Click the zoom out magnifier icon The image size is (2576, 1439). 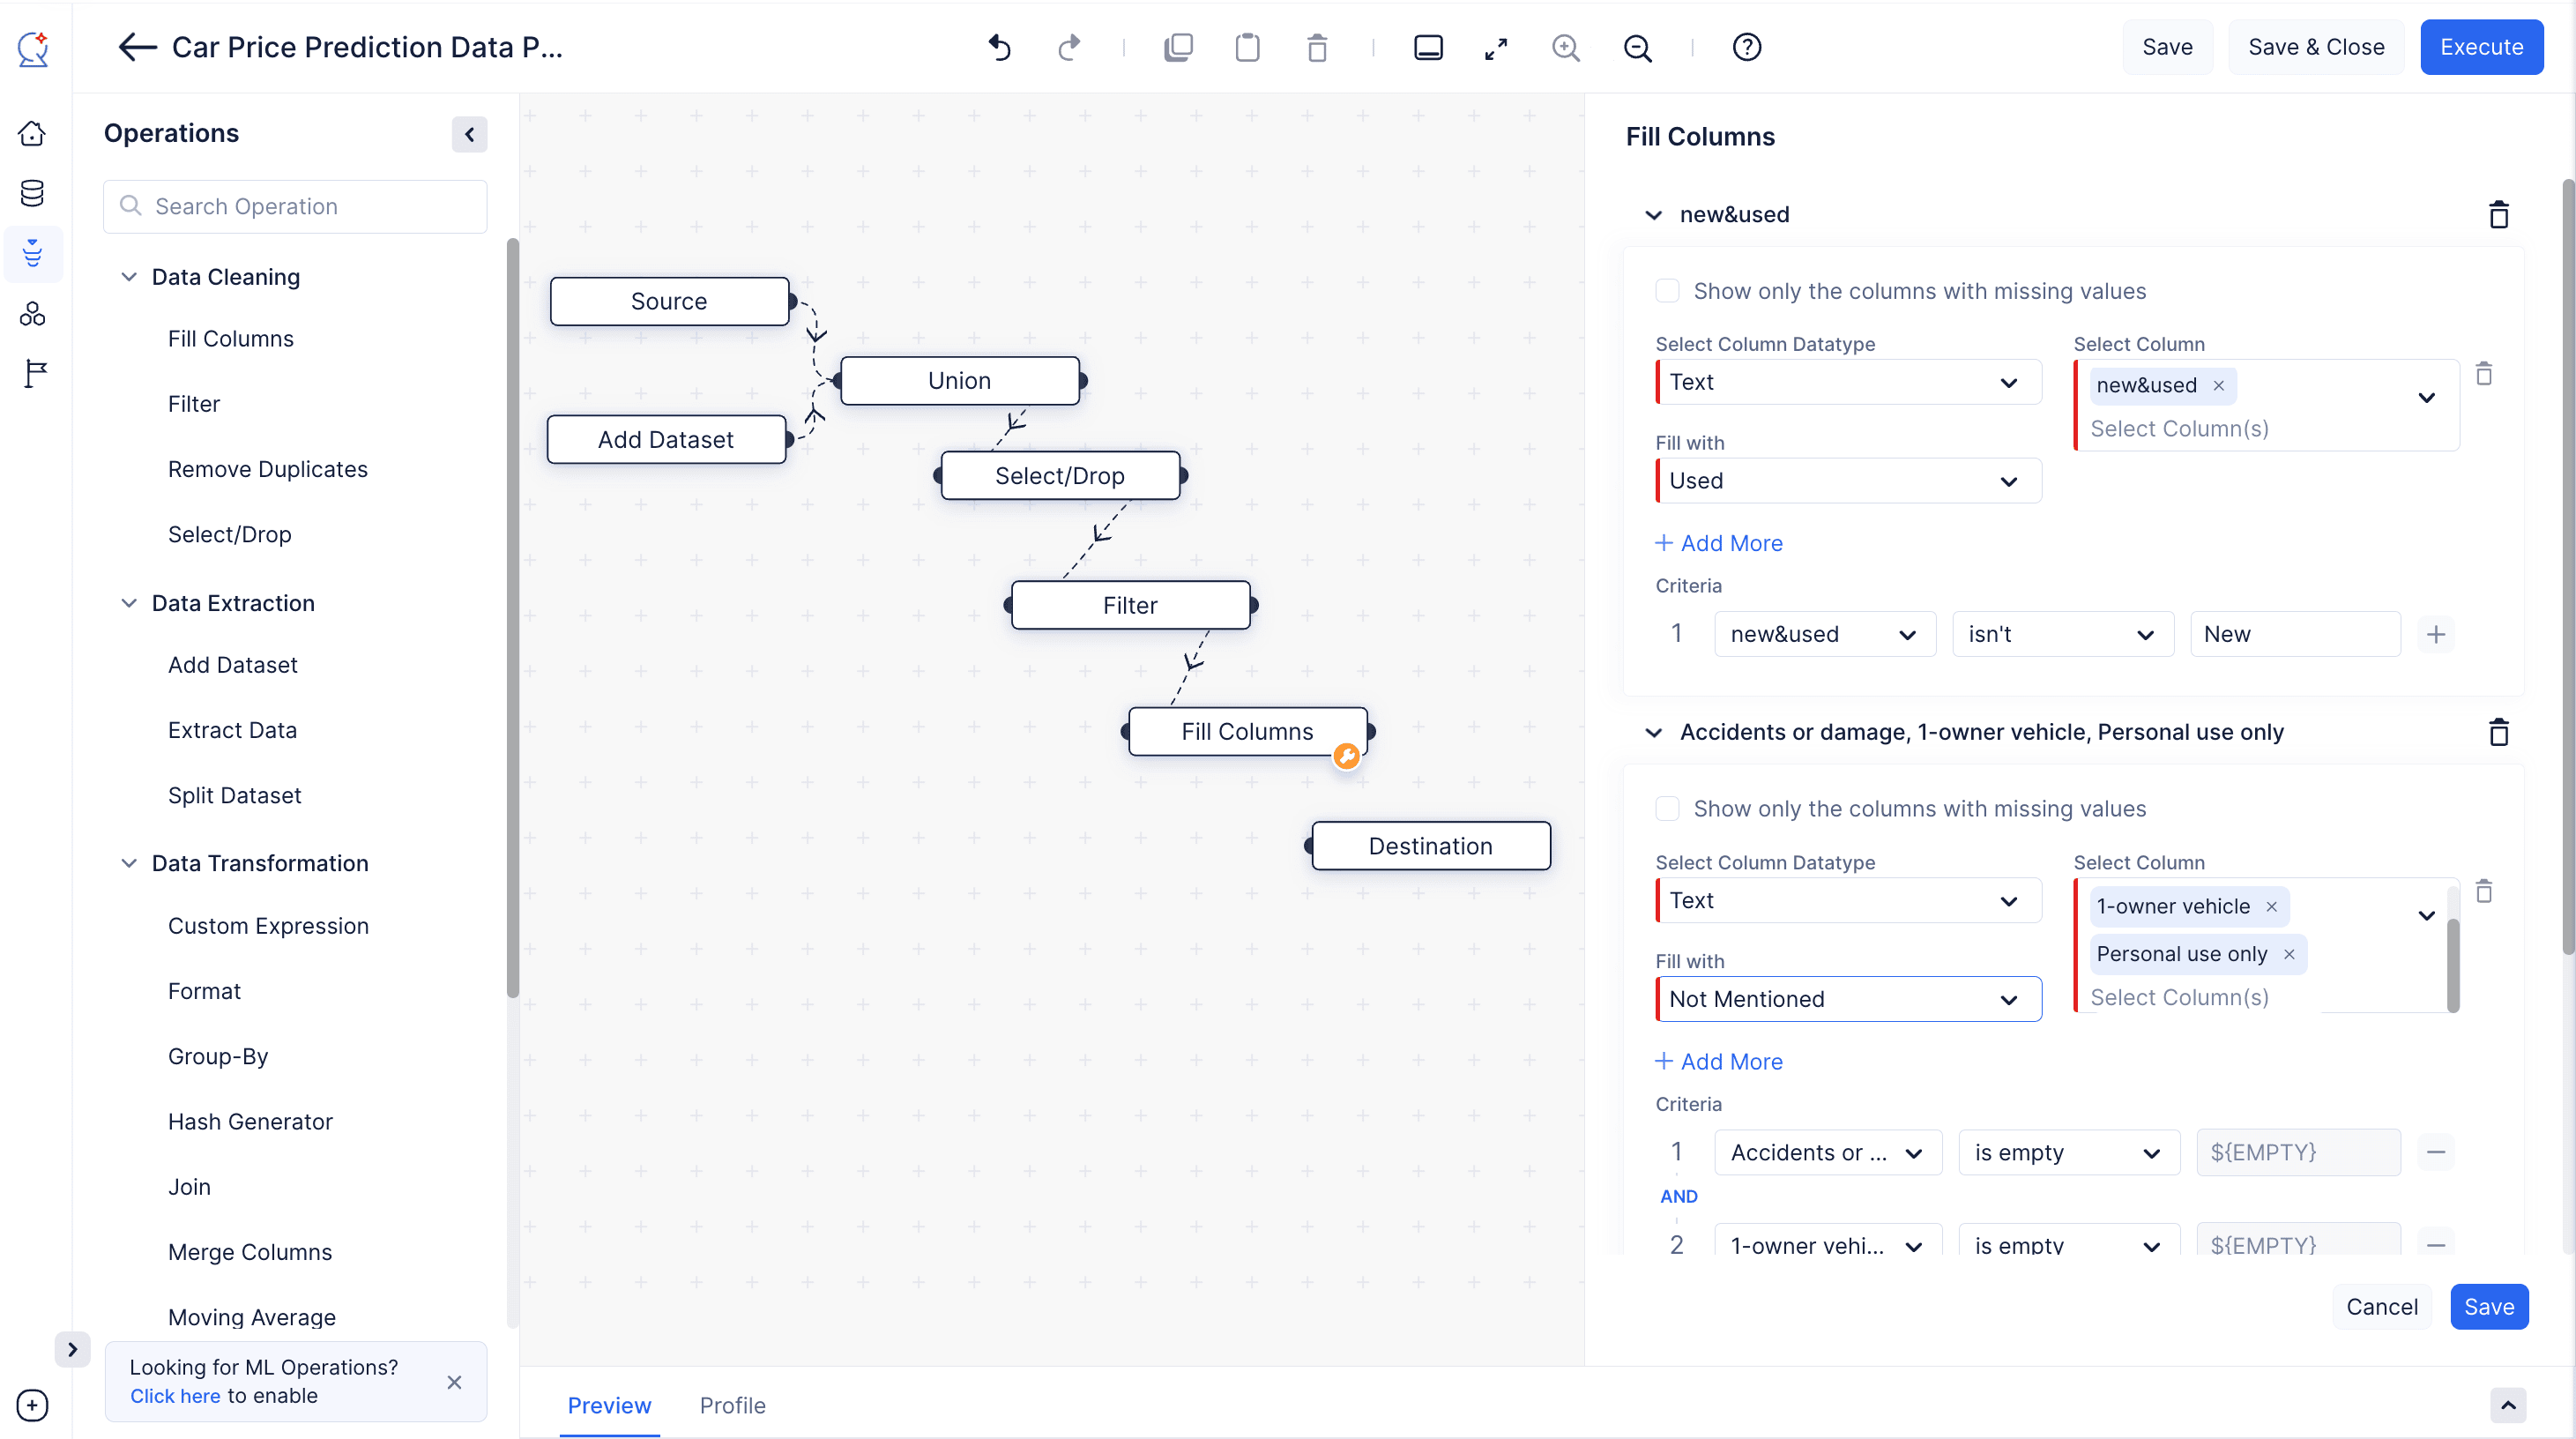pyautogui.click(x=1636, y=48)
